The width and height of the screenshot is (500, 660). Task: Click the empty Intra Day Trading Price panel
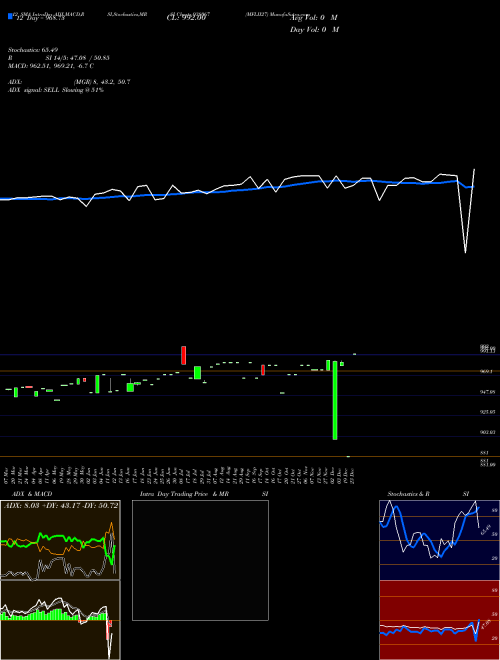(x=200, y=560)
